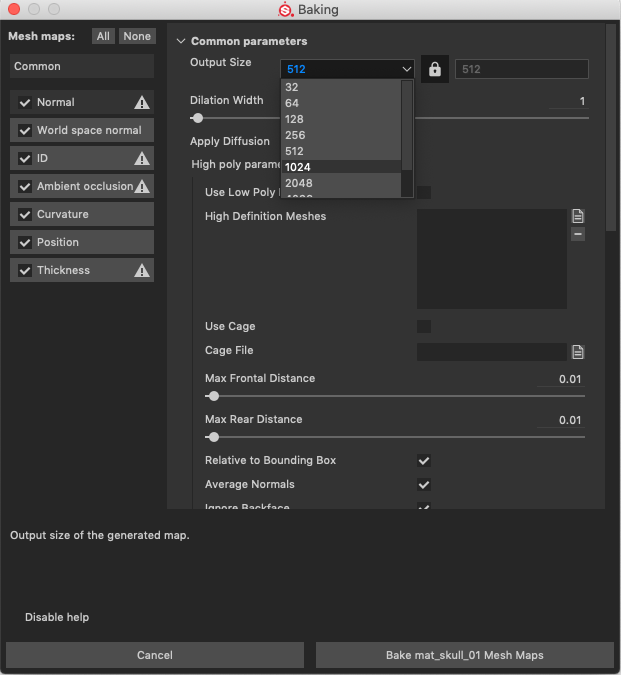Viewport: 621px width, 675px height.
Task: Uncheck the Curvature mesh map checkbox
Action: 24,214
